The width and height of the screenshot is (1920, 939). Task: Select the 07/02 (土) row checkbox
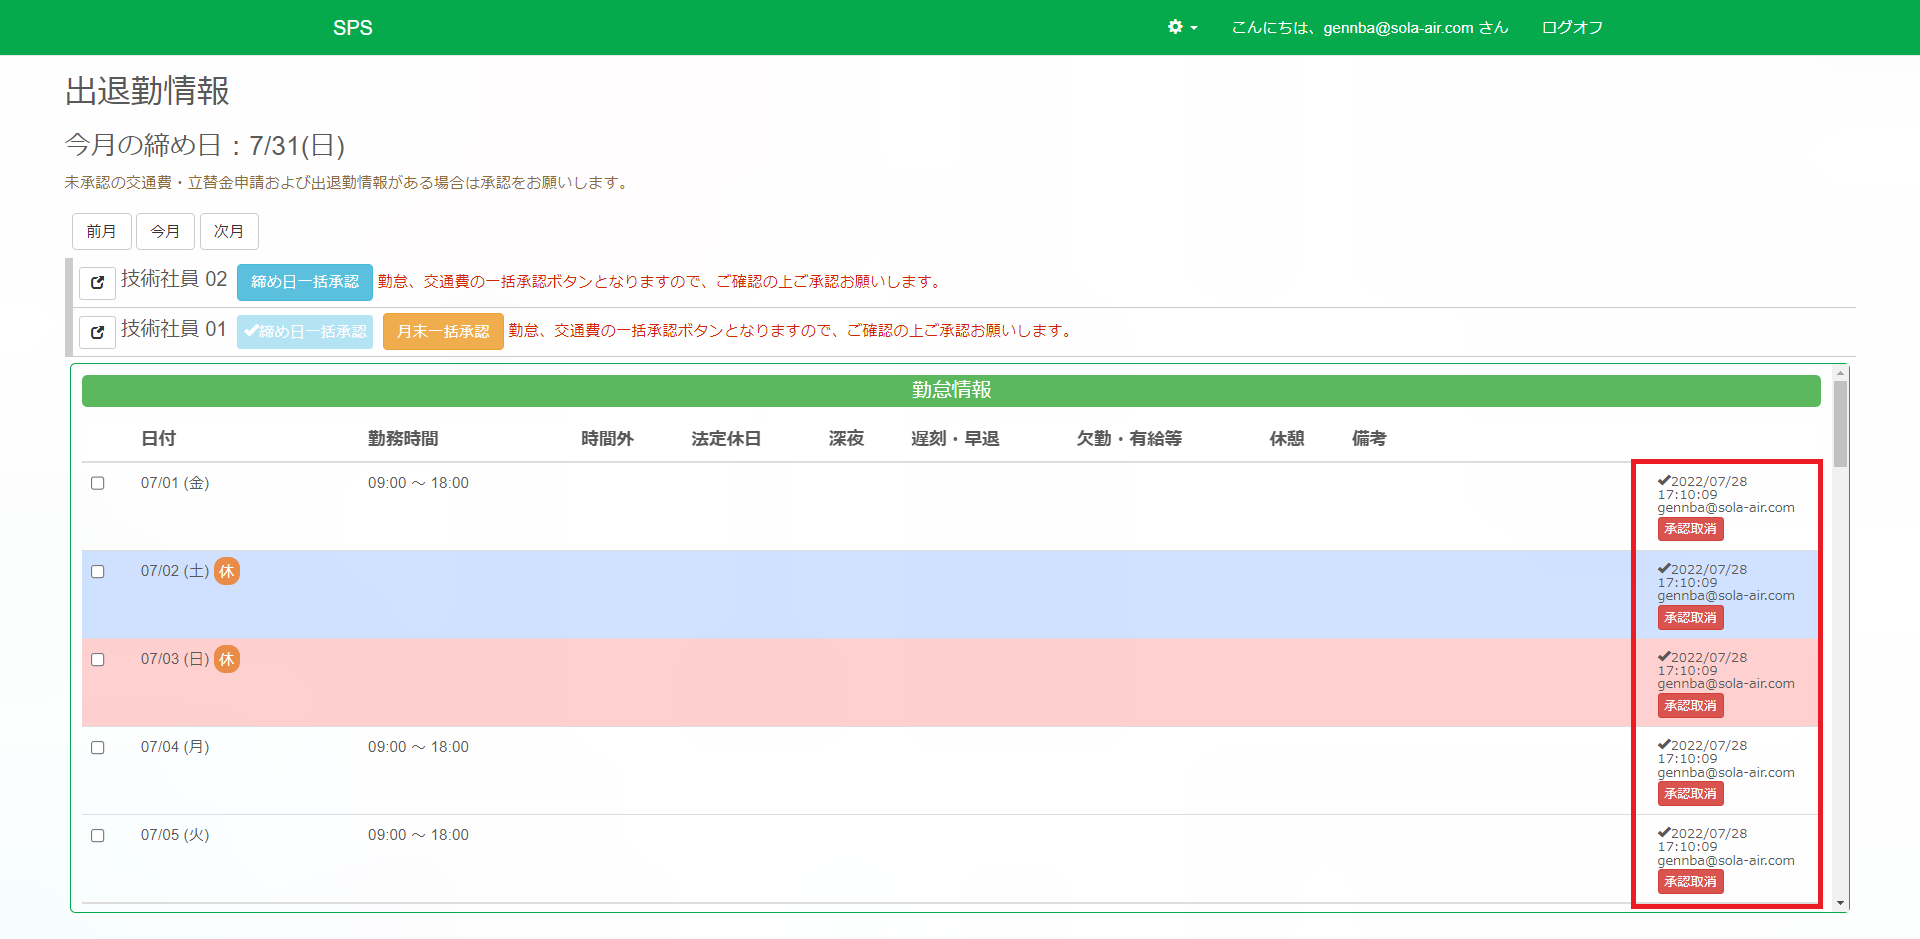pyautogui.click(x=98, y=572)
